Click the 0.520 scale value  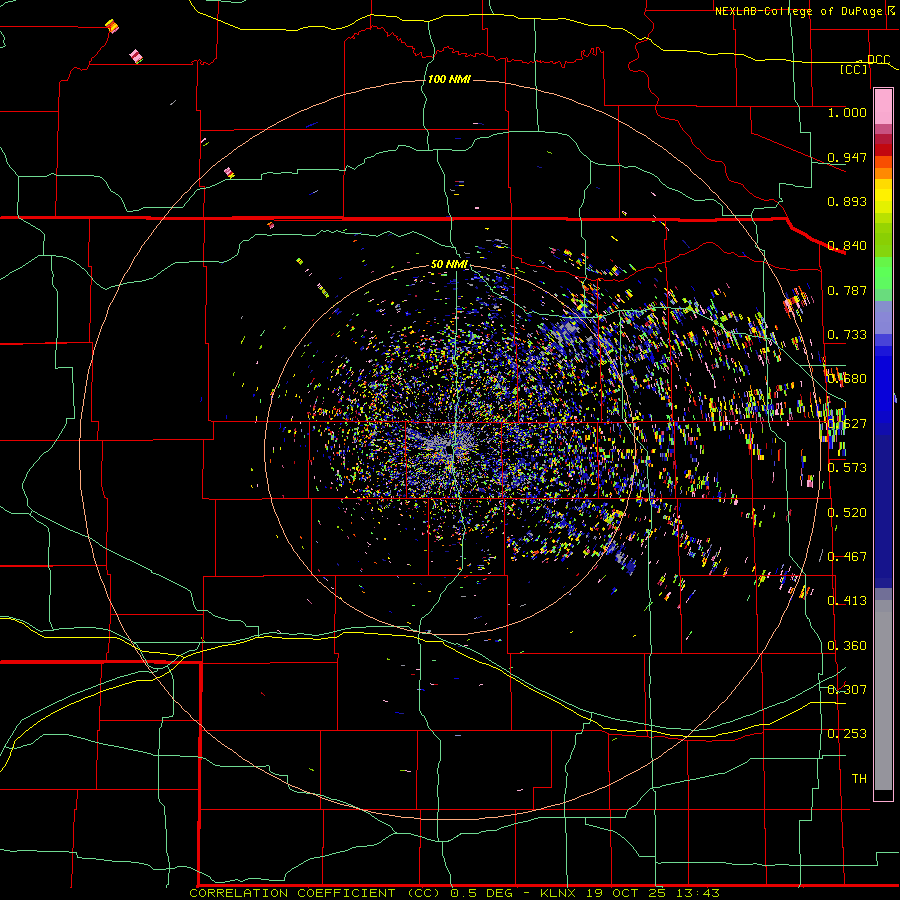[x=847, y=513]
